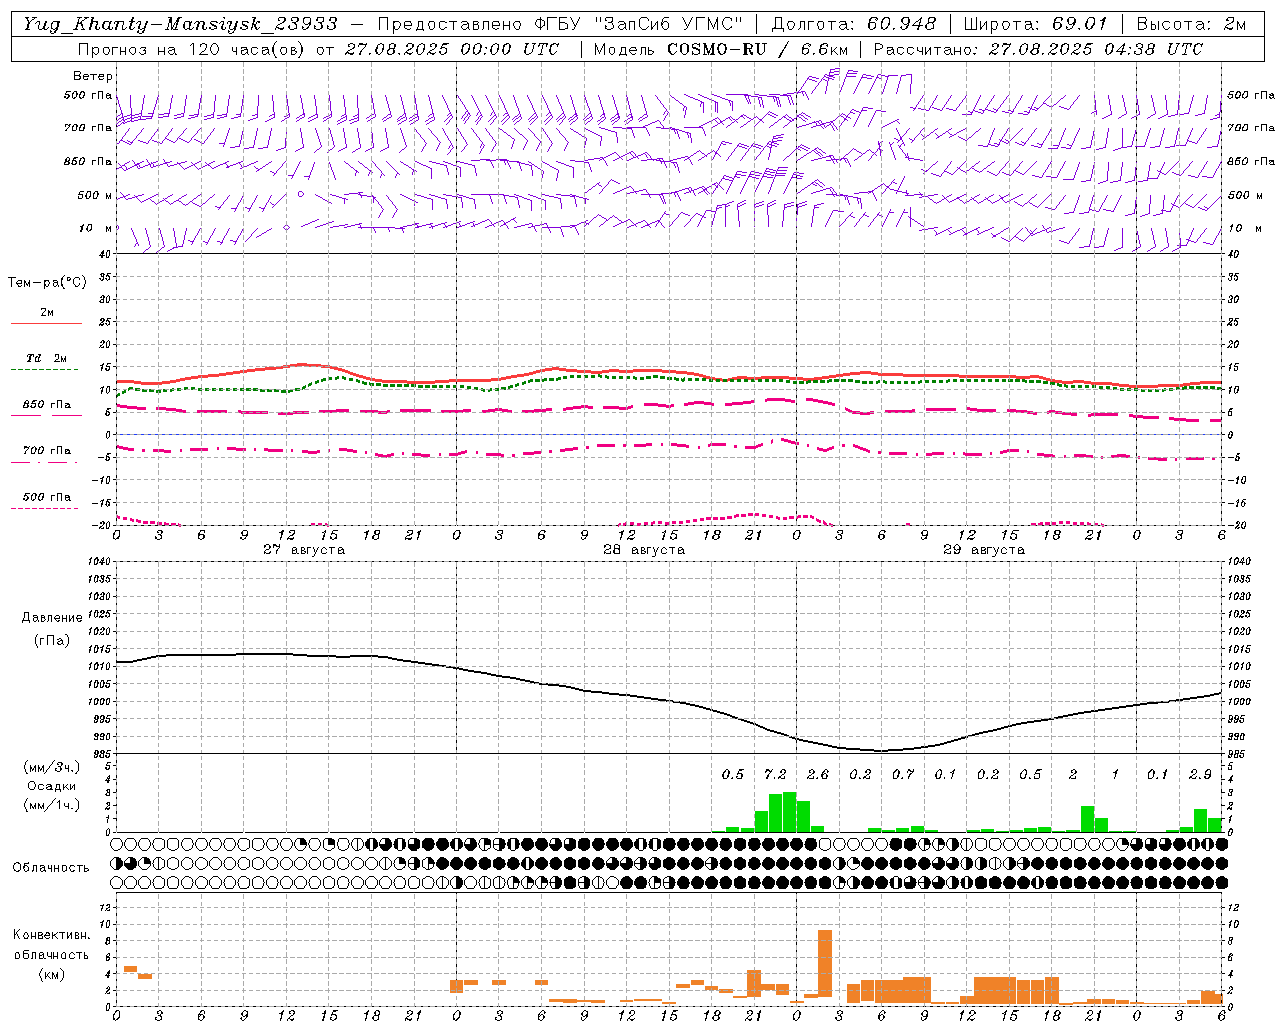Click the 27 августа date label

[x=303, y=550]
